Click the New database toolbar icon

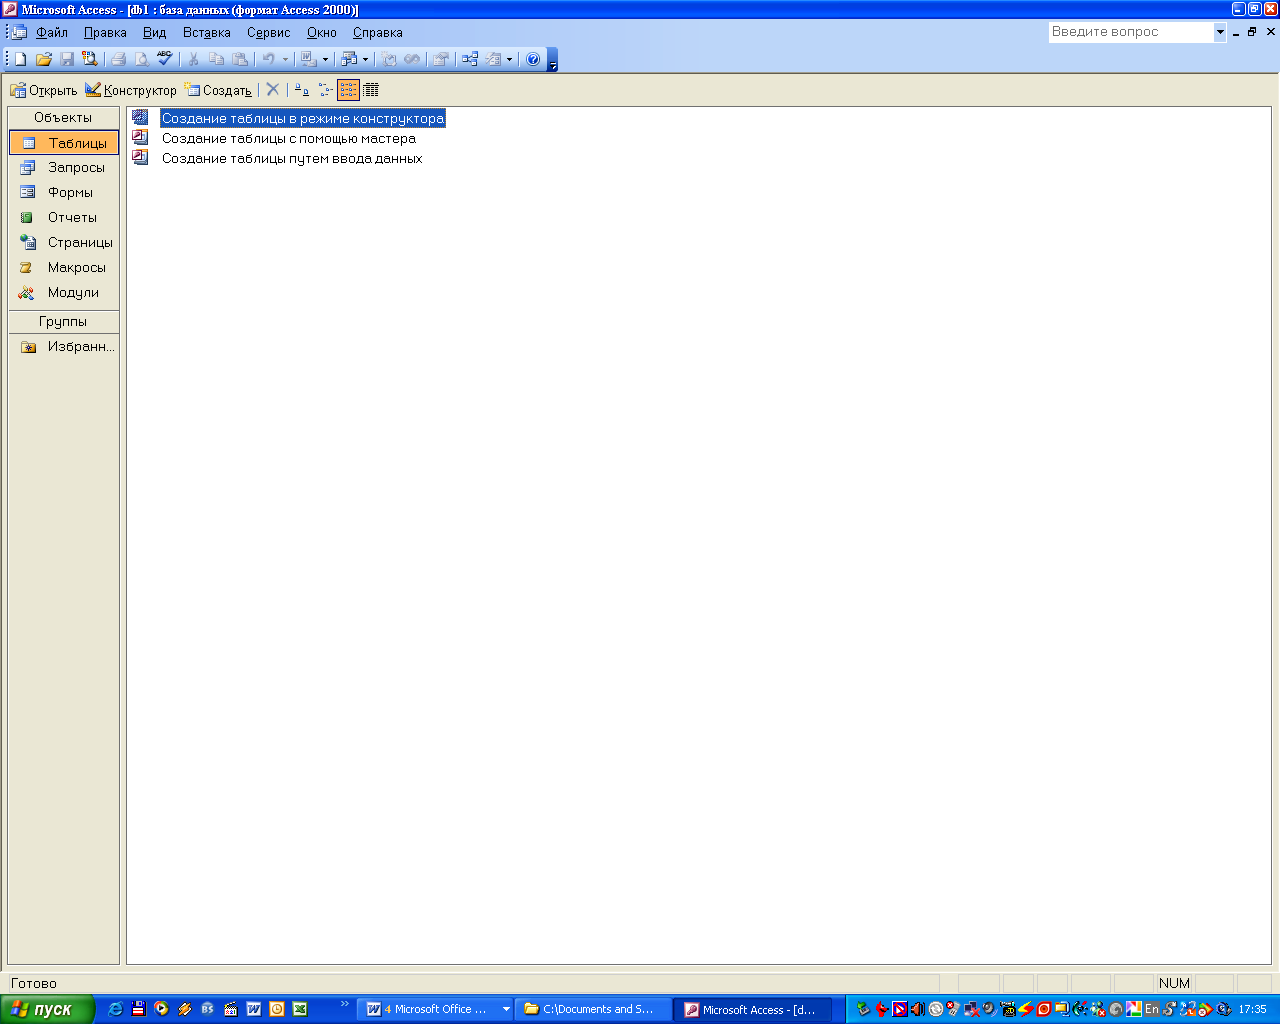20,59
